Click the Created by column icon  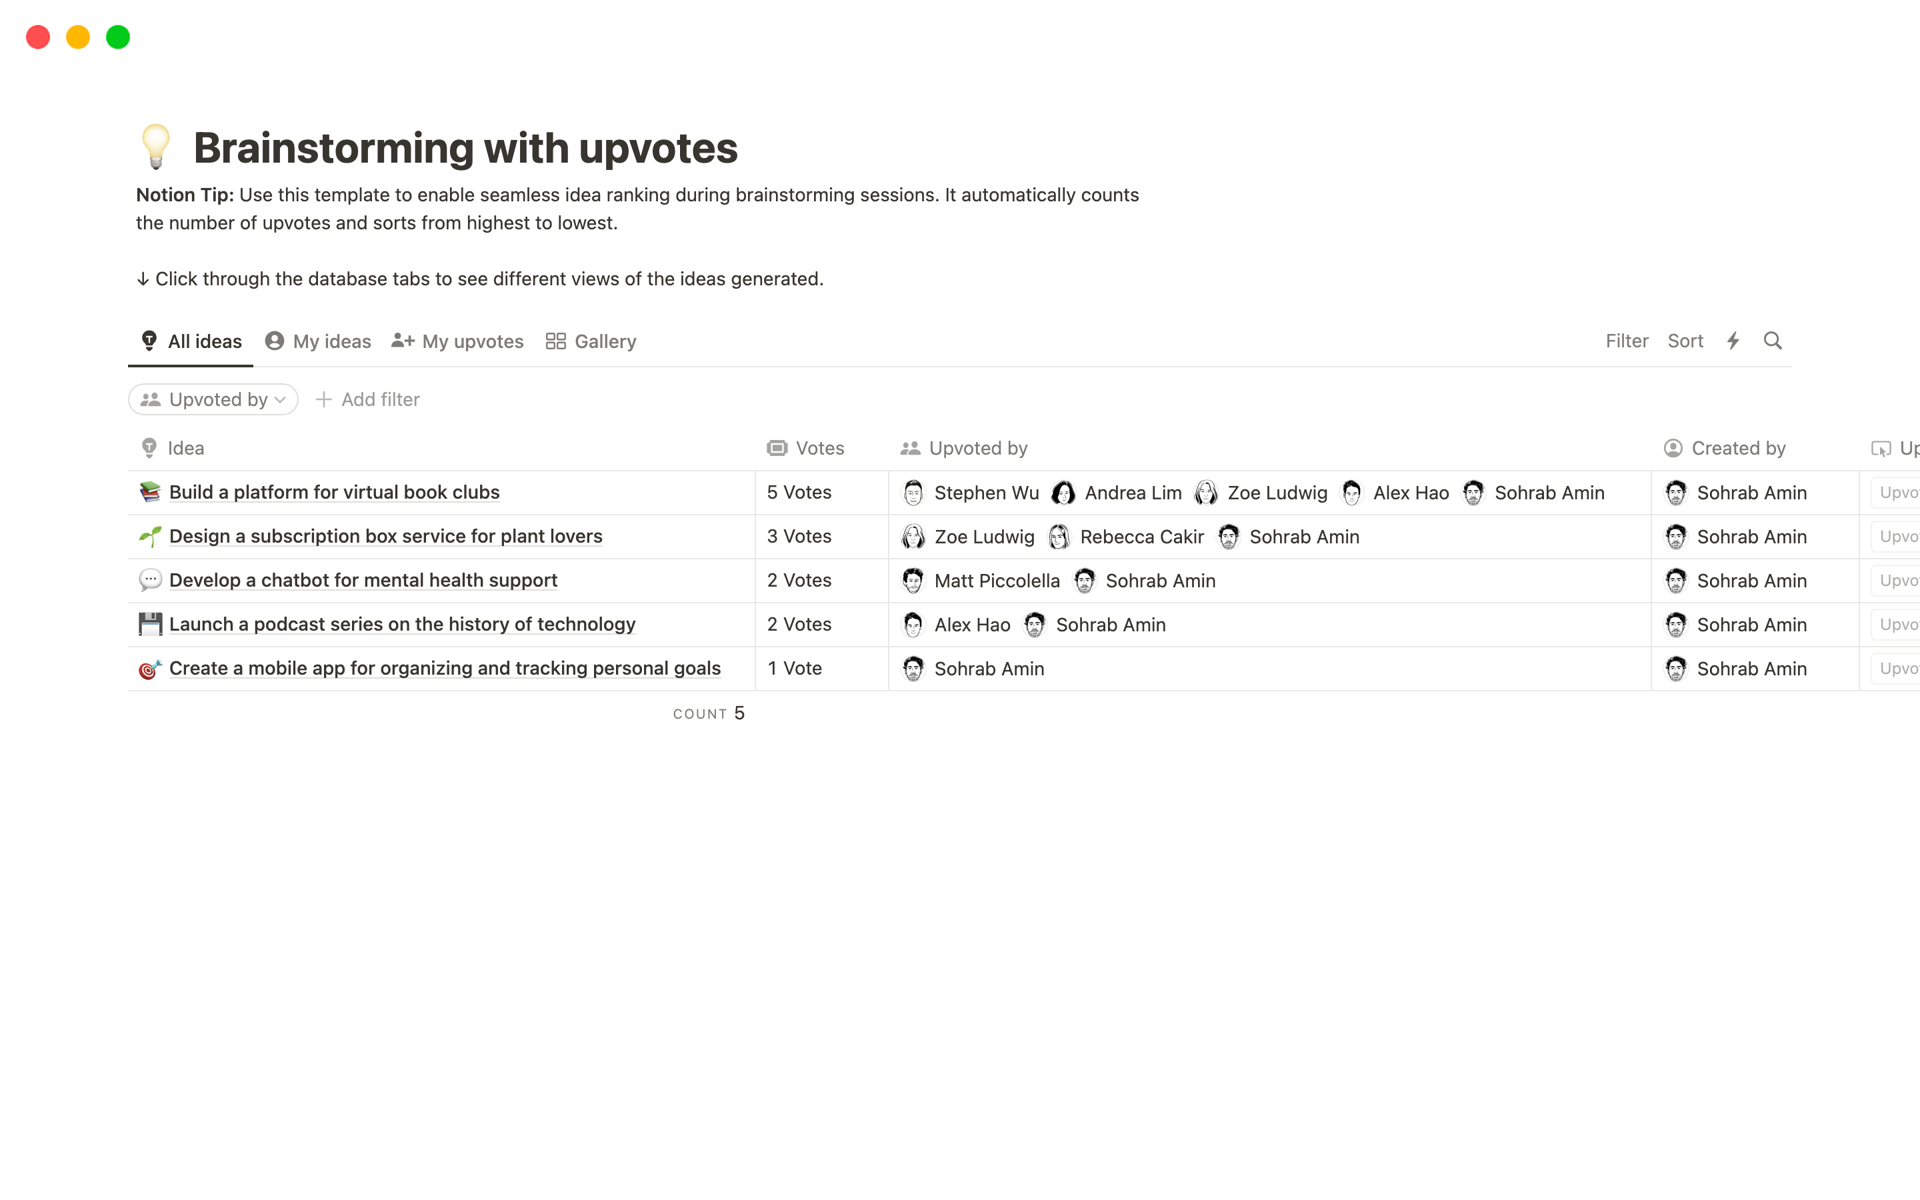(1675, 448)
